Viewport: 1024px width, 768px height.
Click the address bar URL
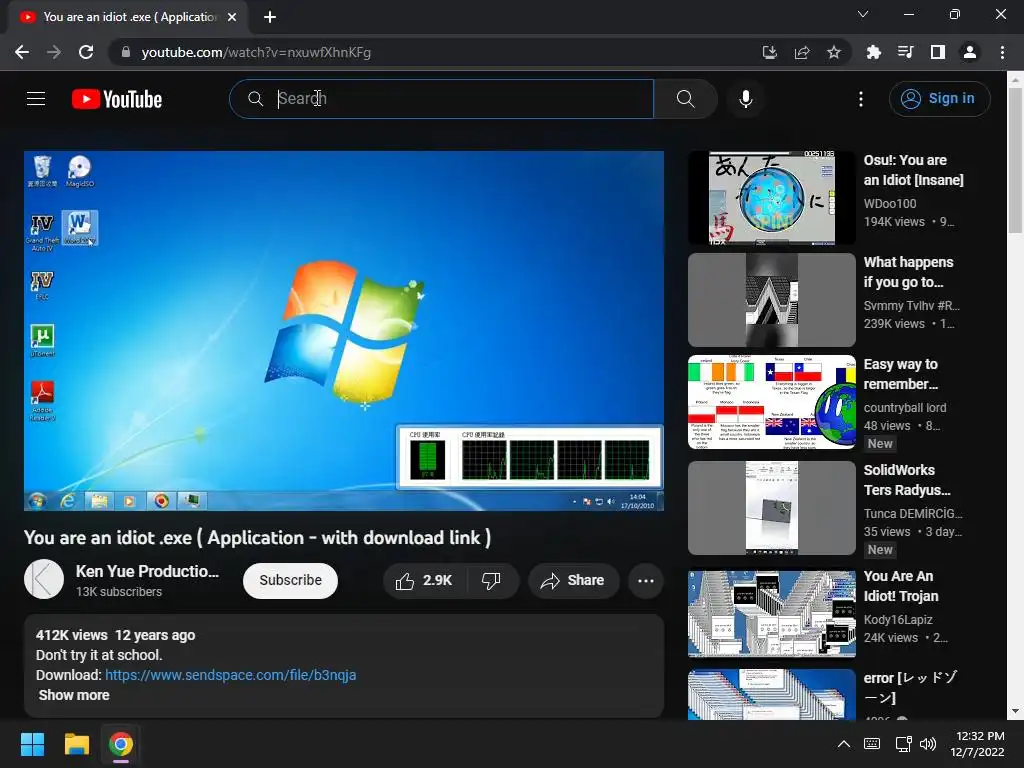point(256,52)
